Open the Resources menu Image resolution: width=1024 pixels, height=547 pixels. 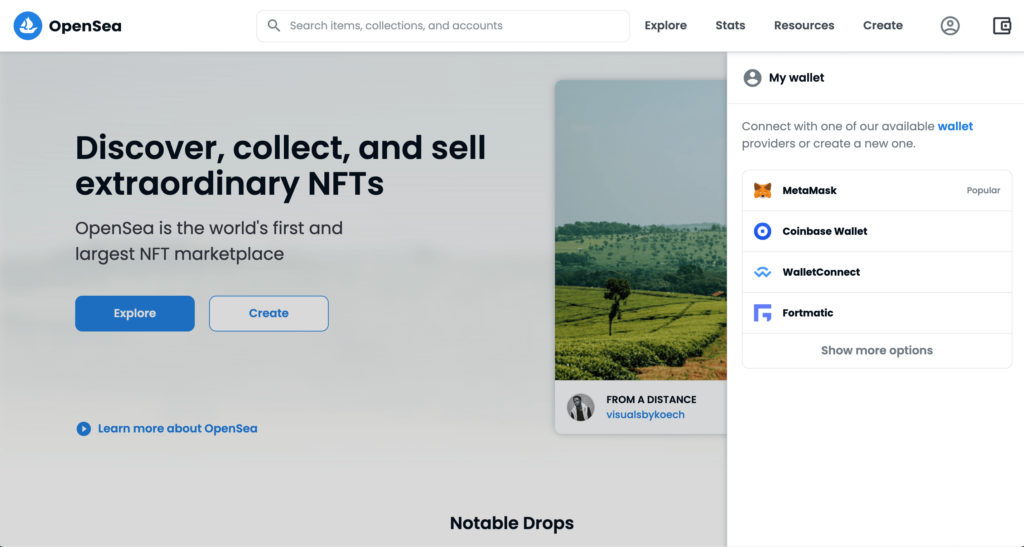pyautogui.click(x=804, y=25)
